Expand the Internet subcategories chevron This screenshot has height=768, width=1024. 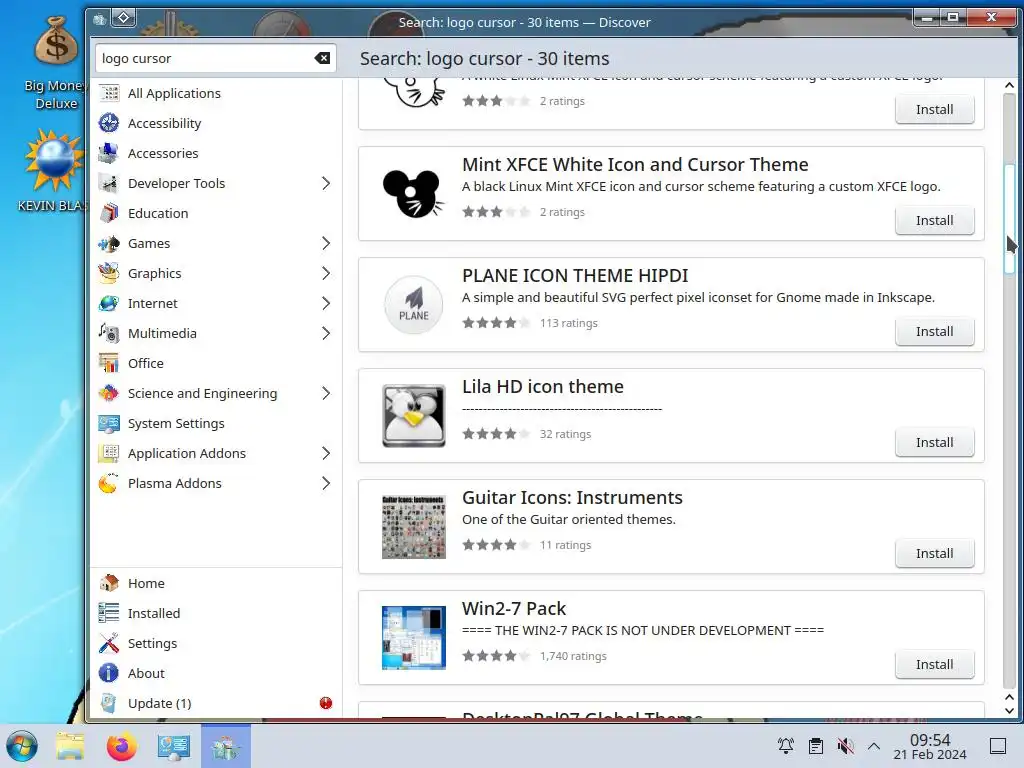coord(326,304)
